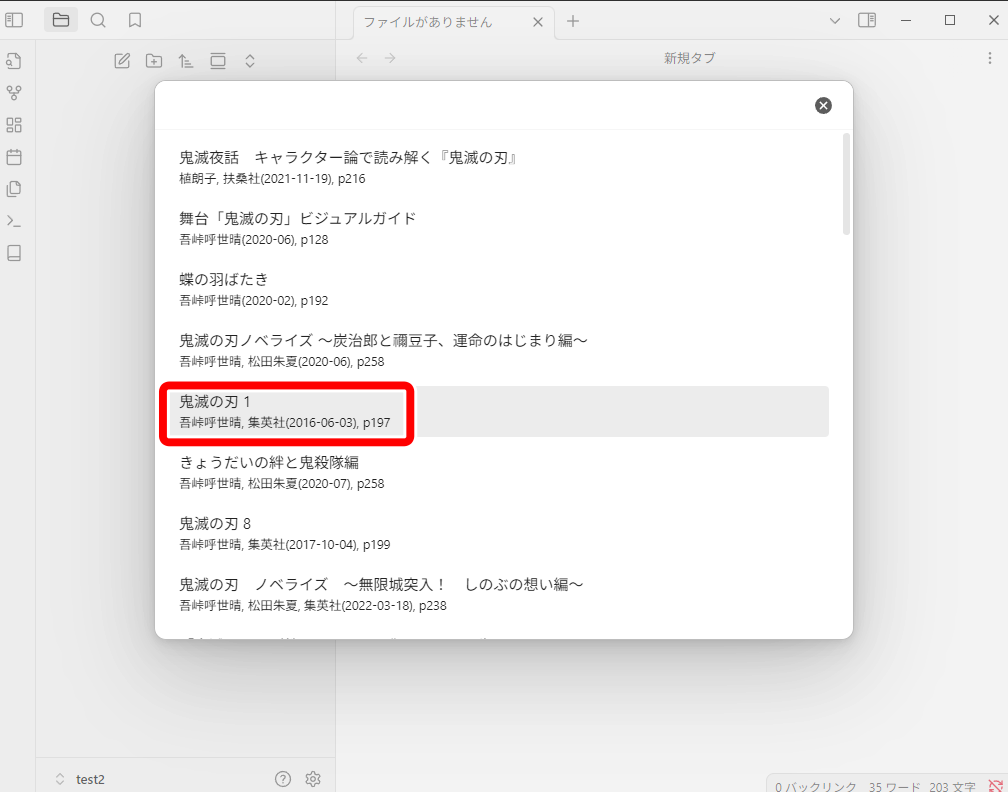Create a new note with pencil icon

coord(122,61)
